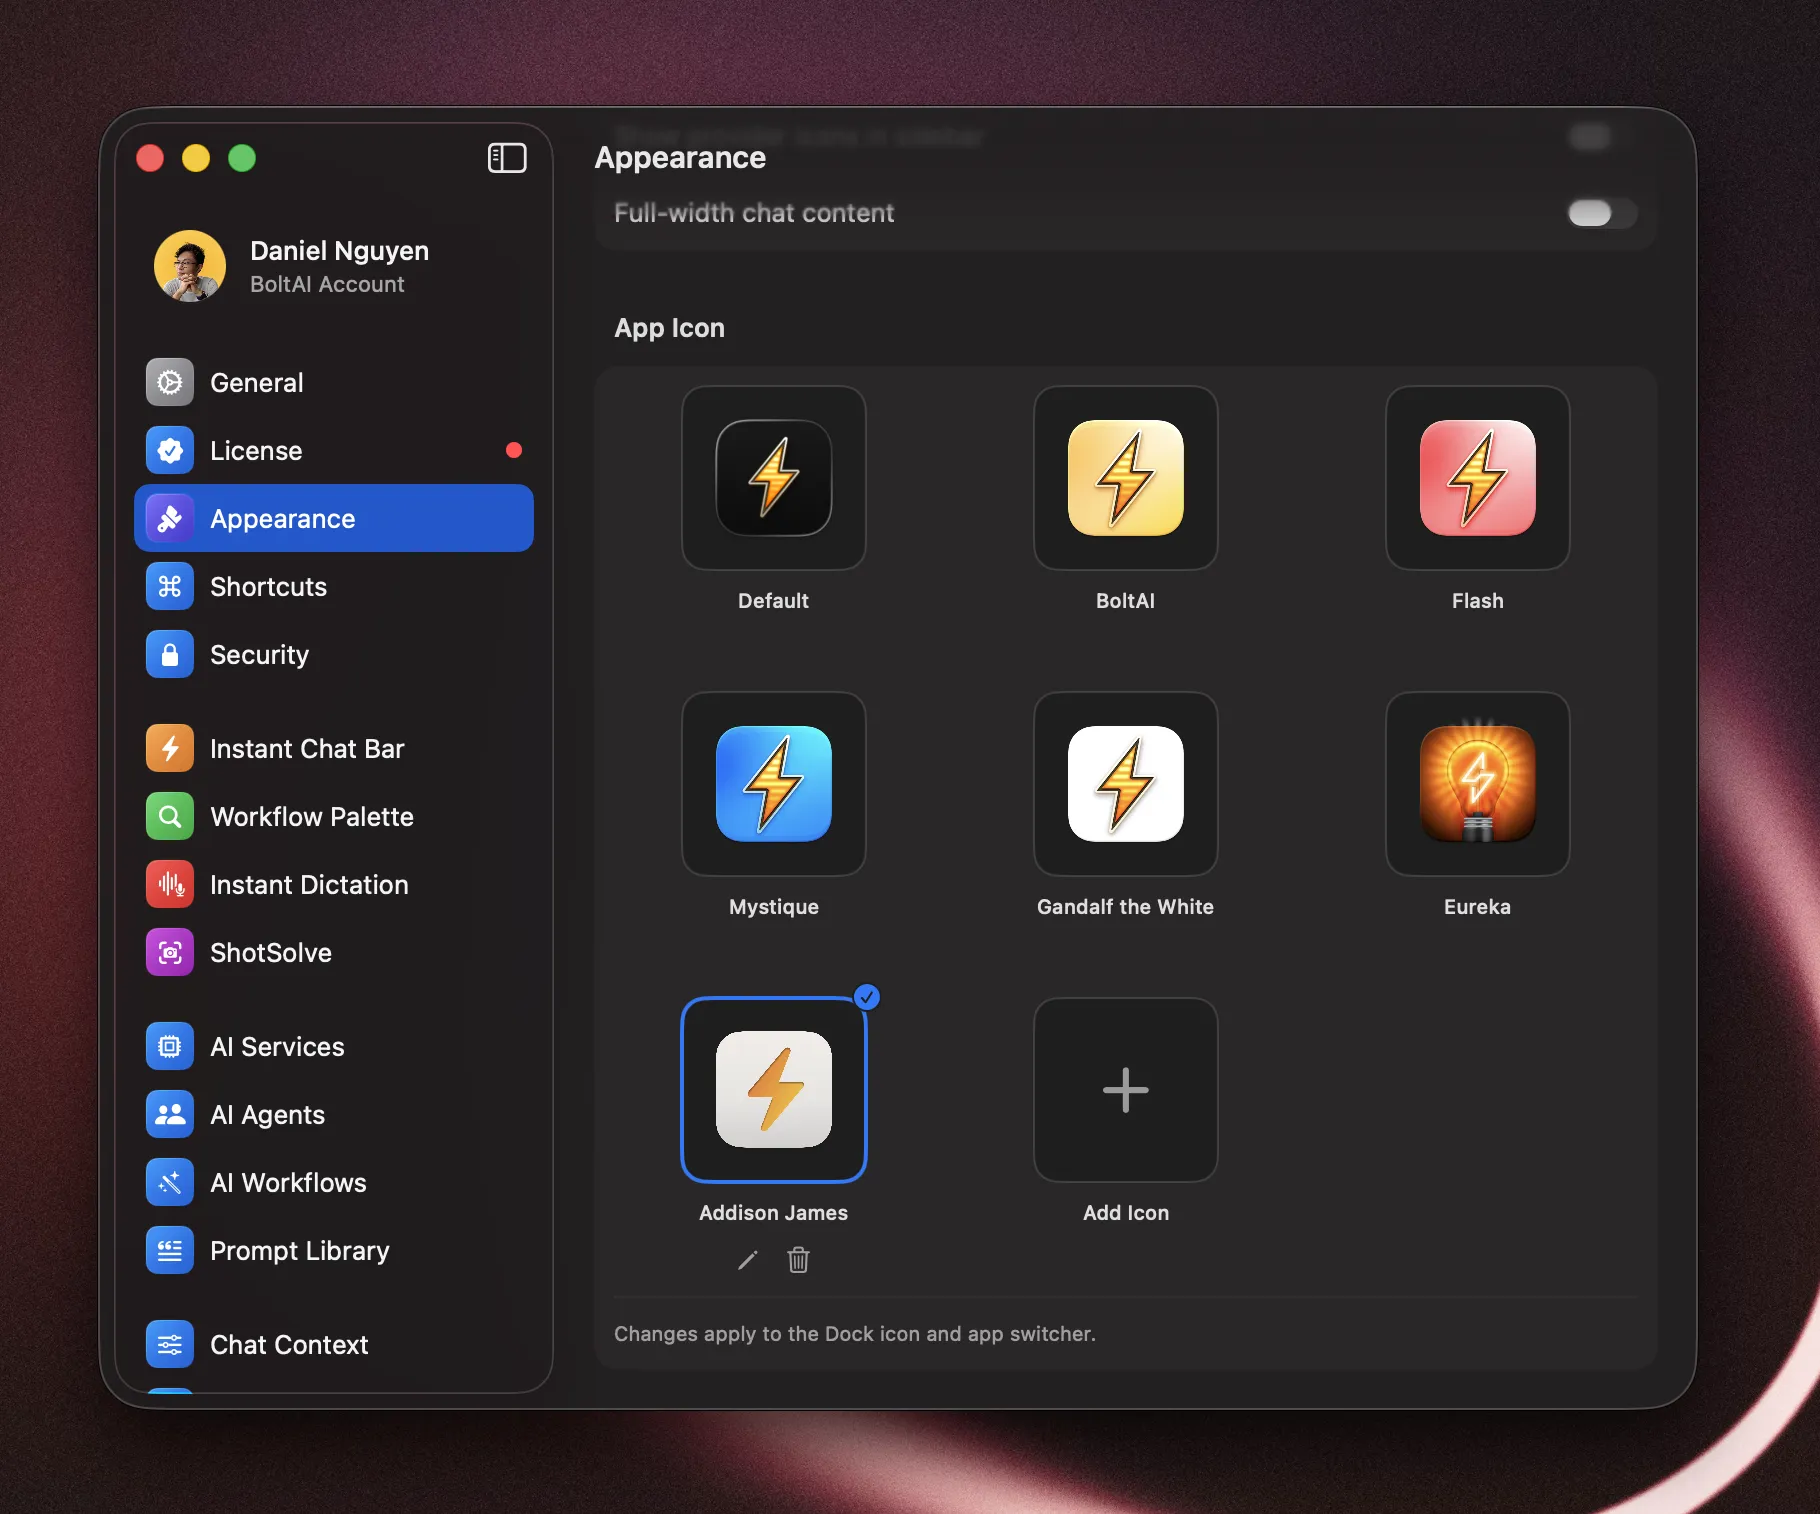Choose the Eureka app icon
The image size is (1820, 1514).
click(x=1477, y=786)
